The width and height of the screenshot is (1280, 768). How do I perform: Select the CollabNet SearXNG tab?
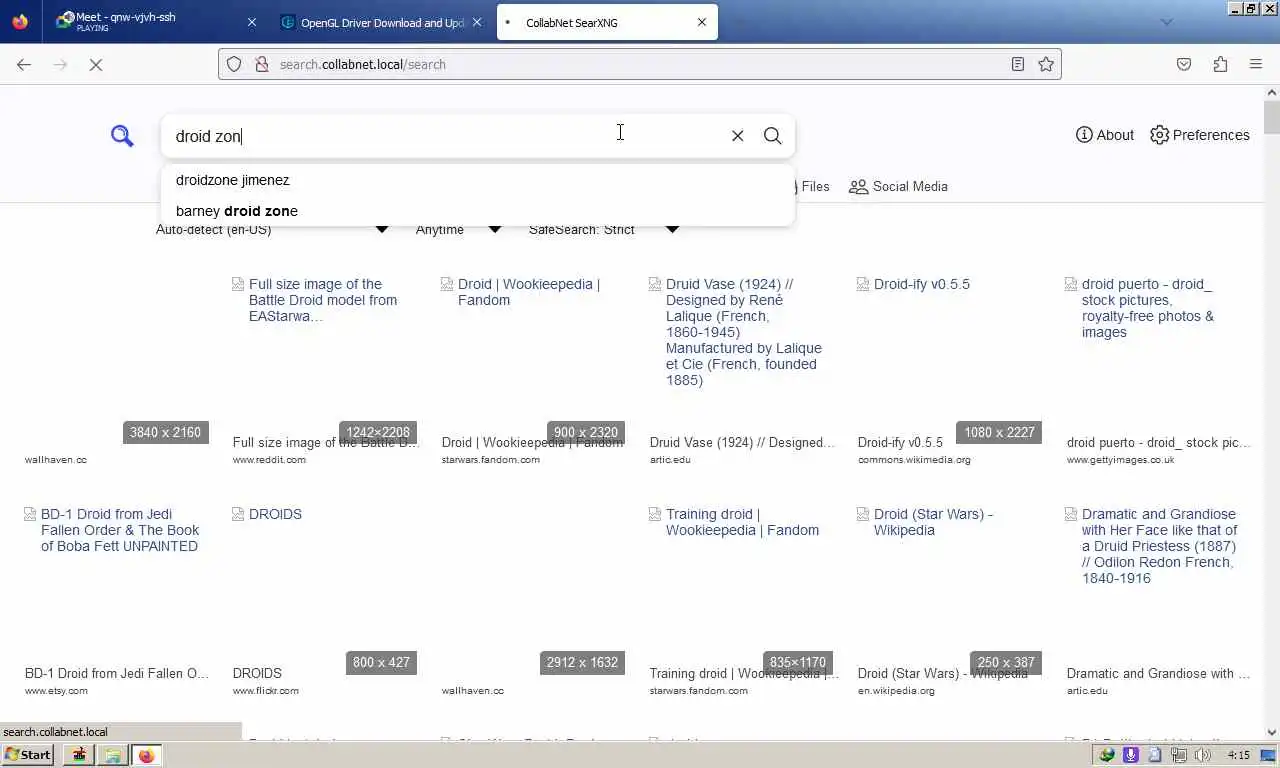607,22
